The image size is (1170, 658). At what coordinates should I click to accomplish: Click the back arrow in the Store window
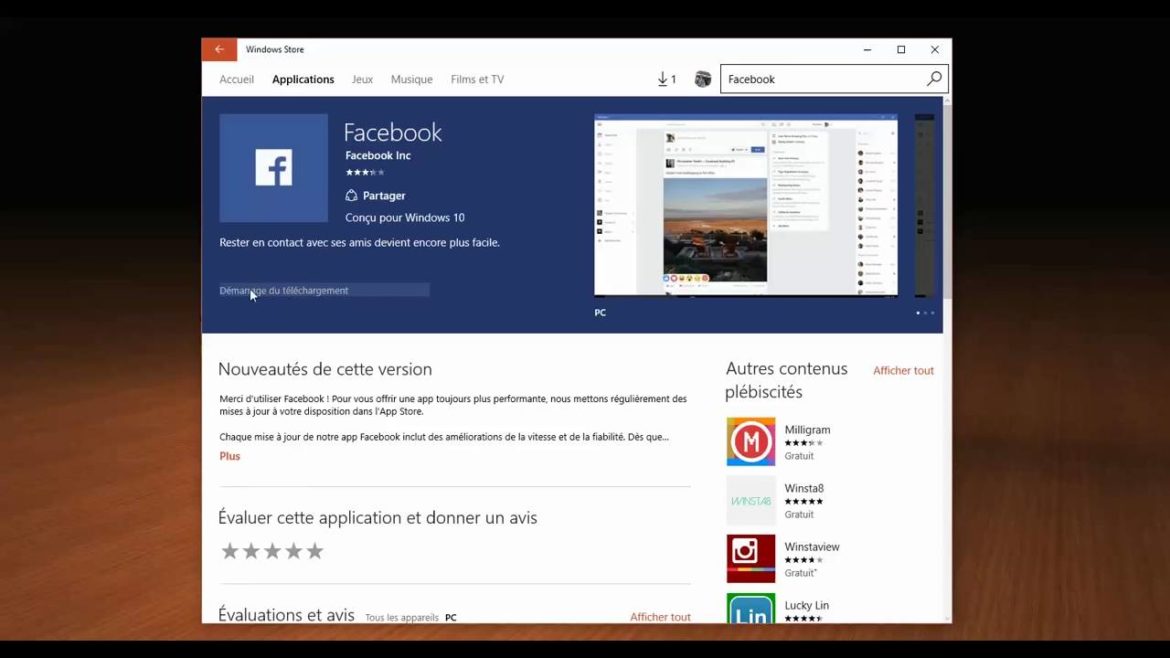click(x=219, y=49)
